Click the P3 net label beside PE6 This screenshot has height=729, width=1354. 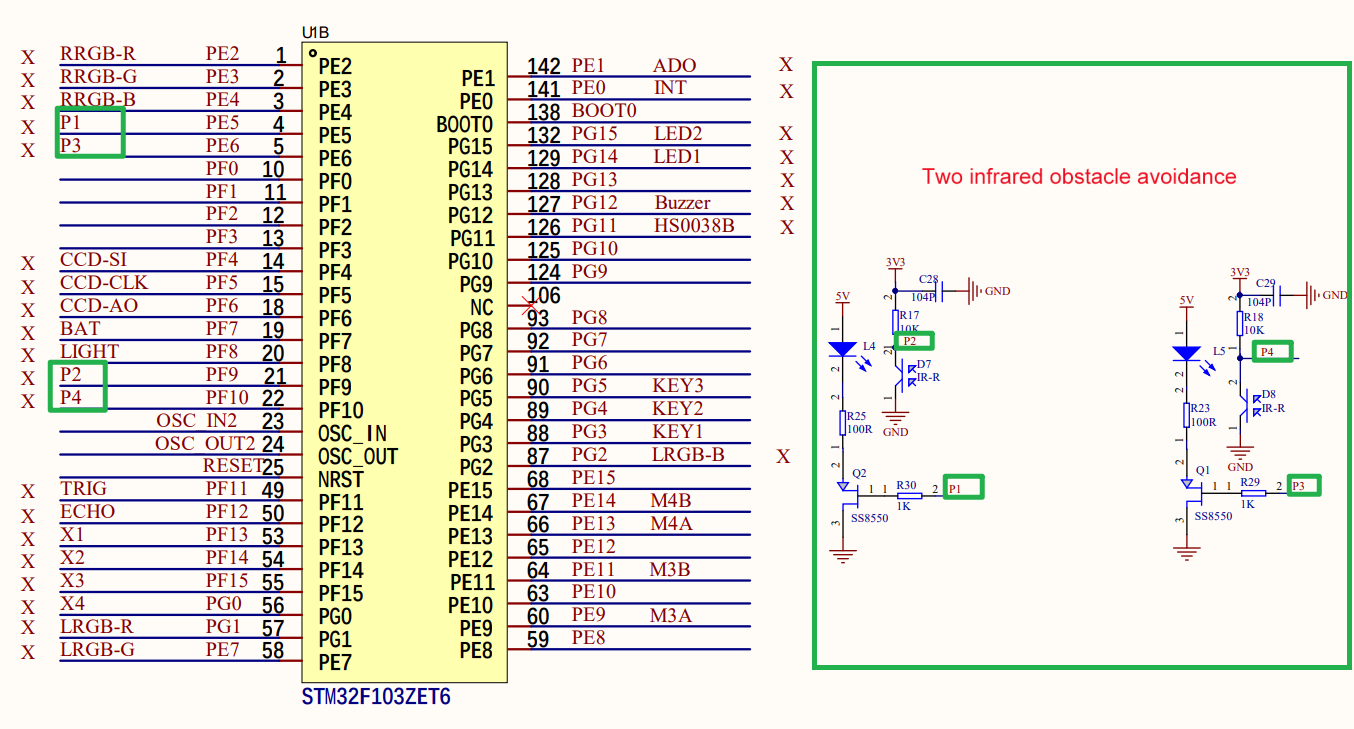coord(71,146)
